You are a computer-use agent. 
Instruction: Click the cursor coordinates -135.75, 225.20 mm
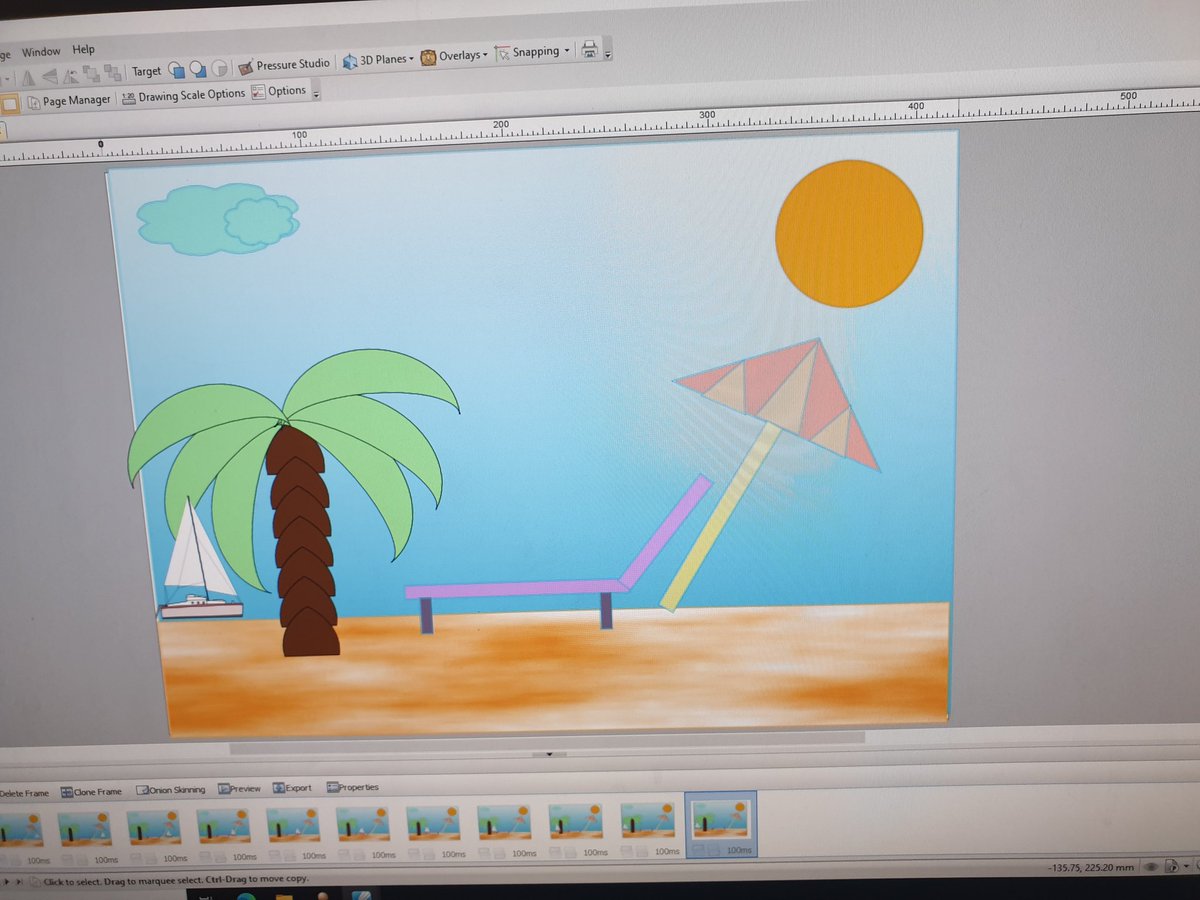coord(1093,869)
